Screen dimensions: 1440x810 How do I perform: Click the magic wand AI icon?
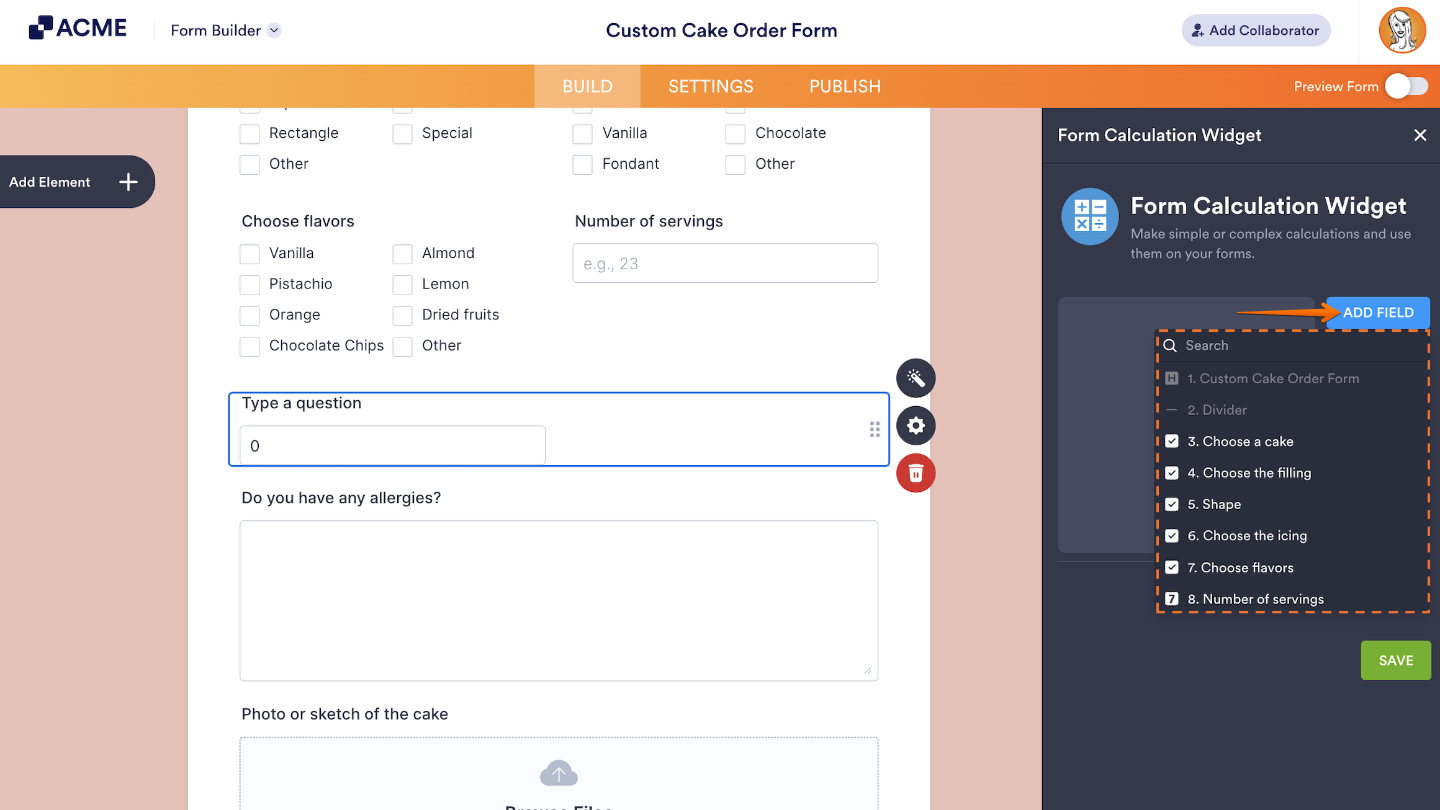click(915, 378)
